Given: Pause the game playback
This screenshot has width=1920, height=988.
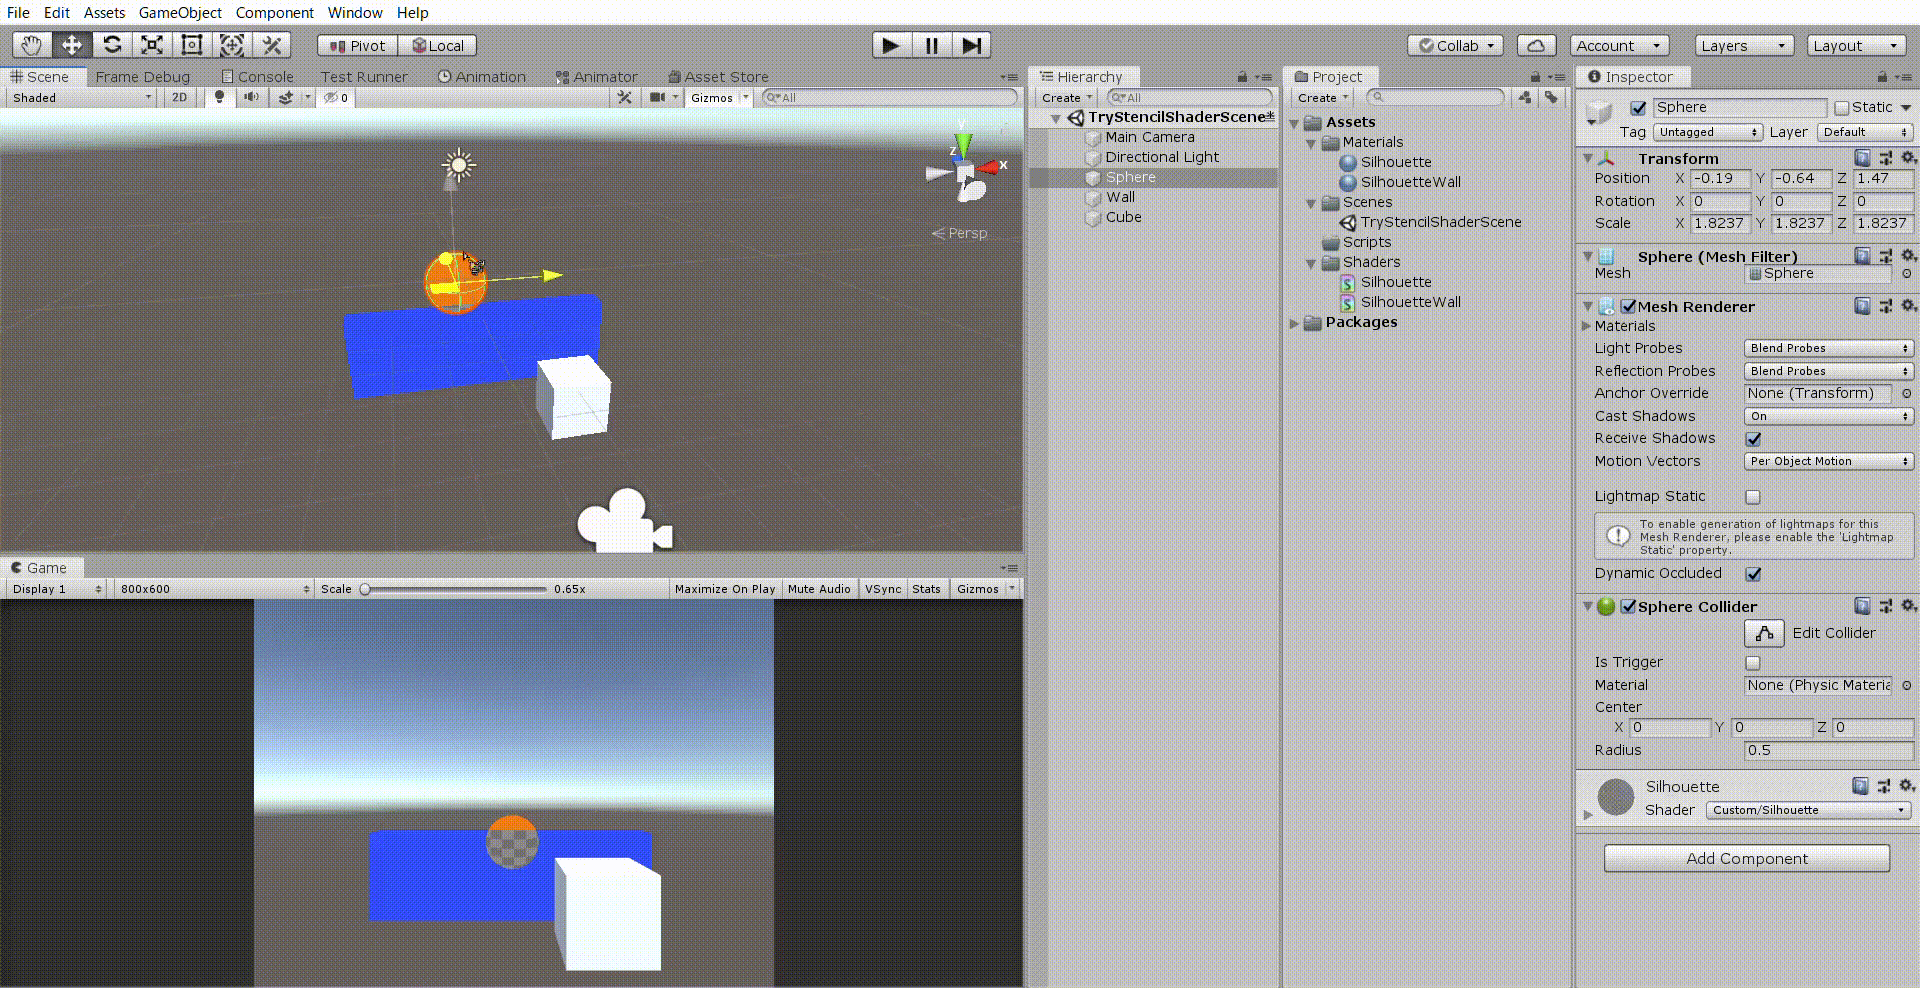Looking at the screenshot, I should [931, 45].
